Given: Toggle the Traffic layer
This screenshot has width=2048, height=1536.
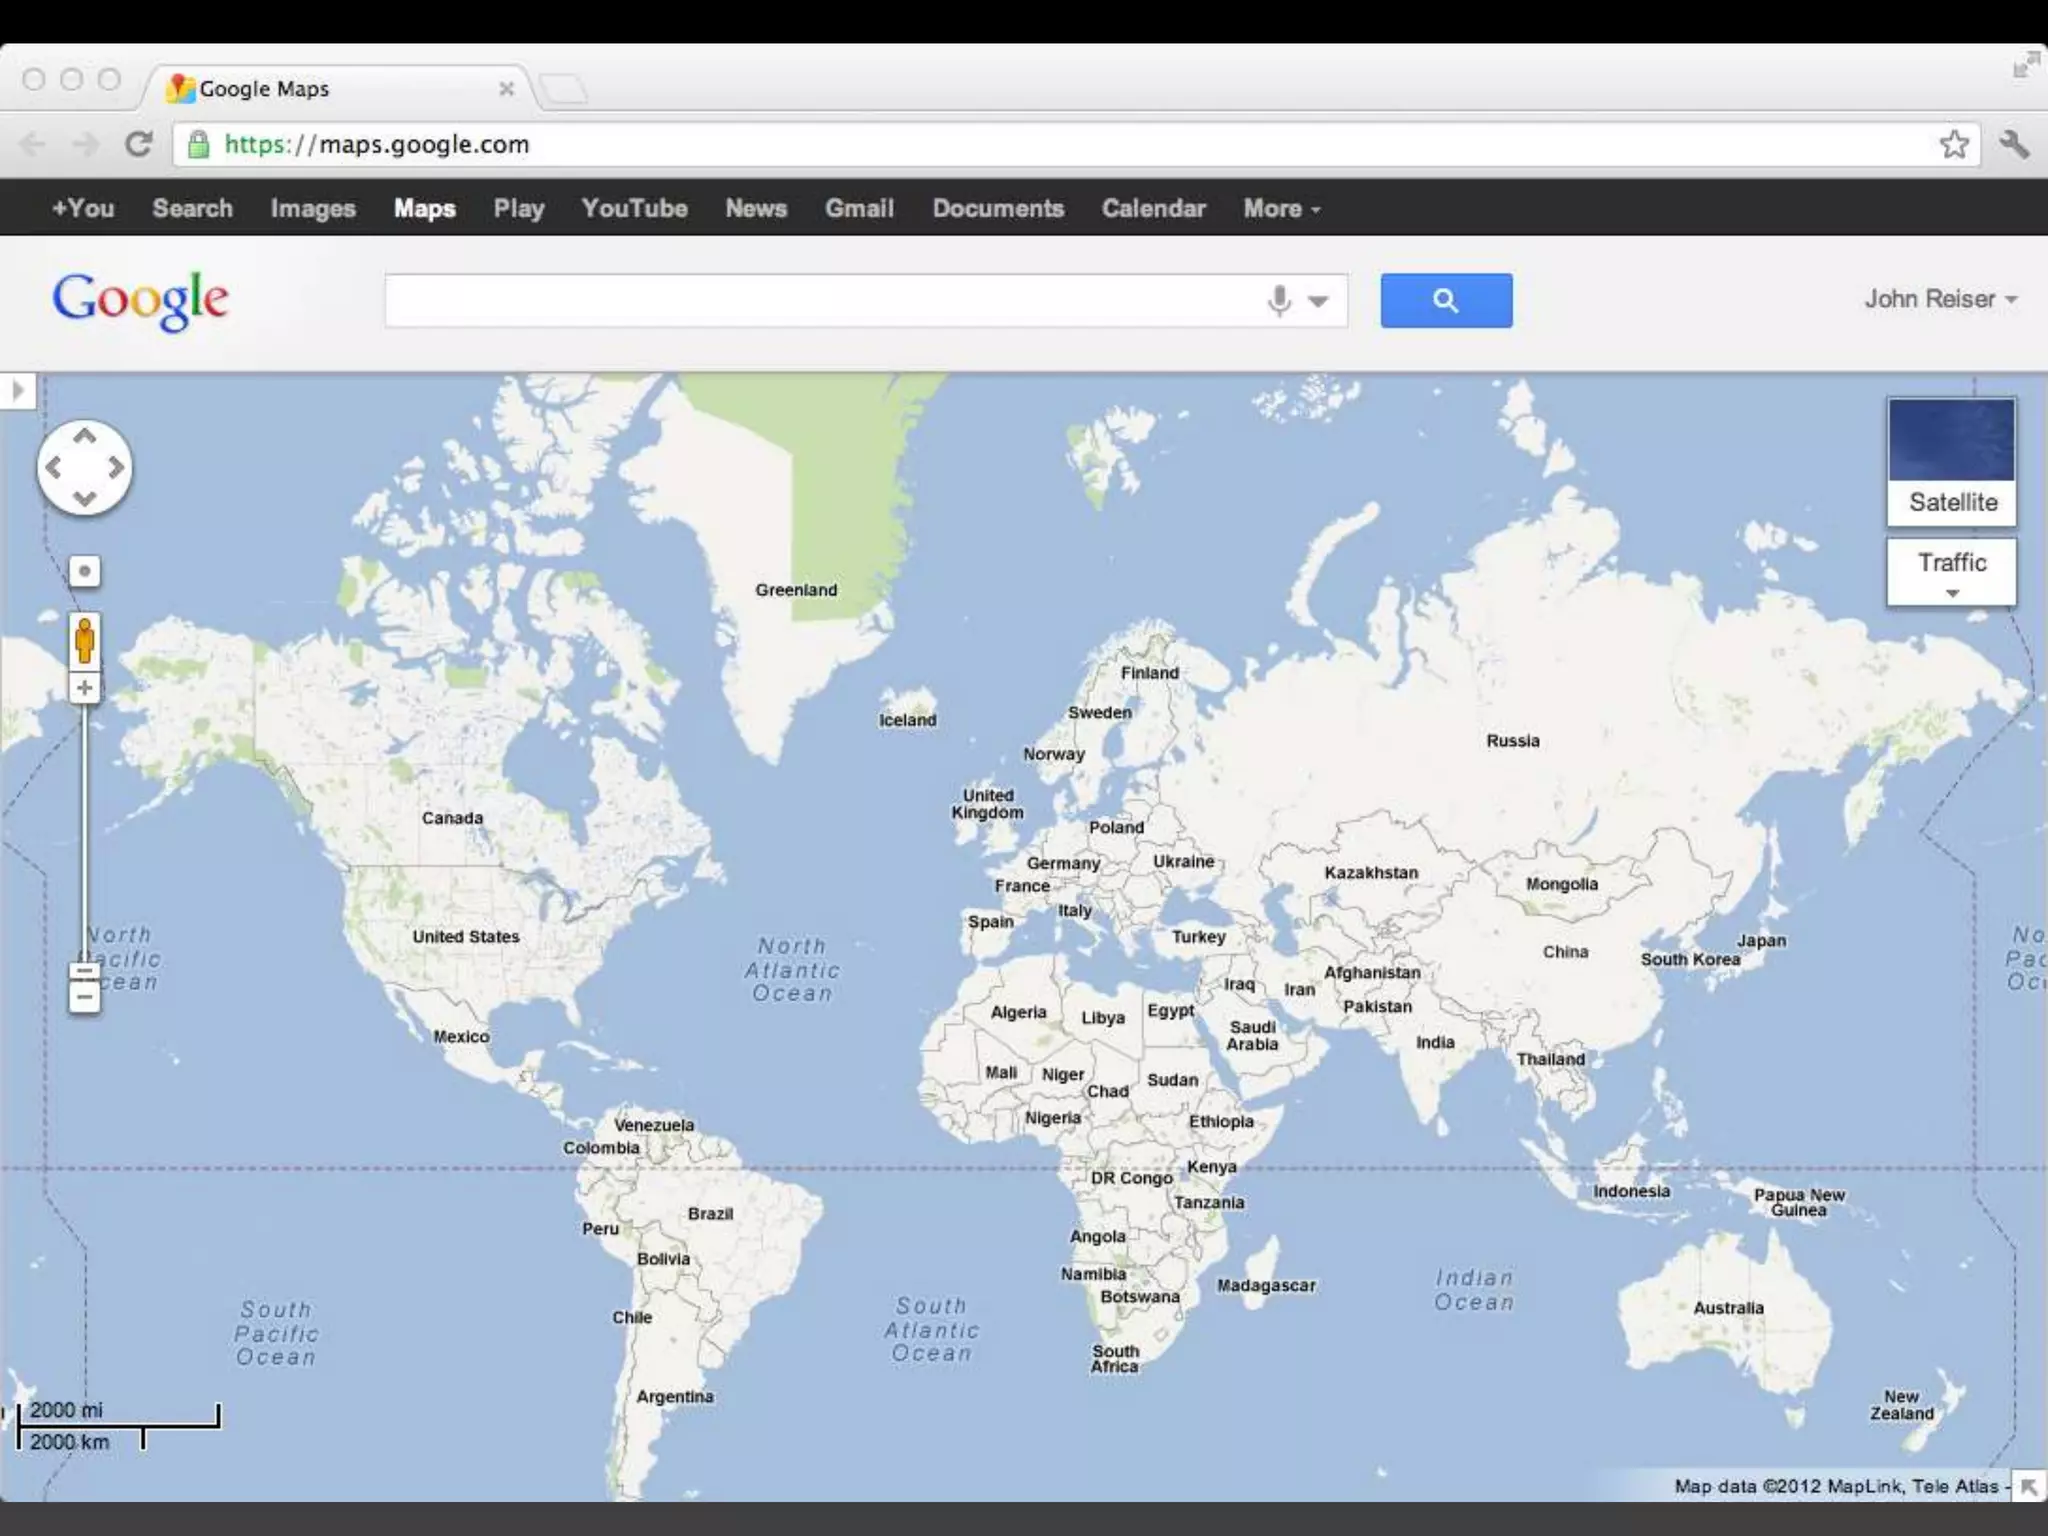Looking at the screenshot, I should tap(1951, 563).
